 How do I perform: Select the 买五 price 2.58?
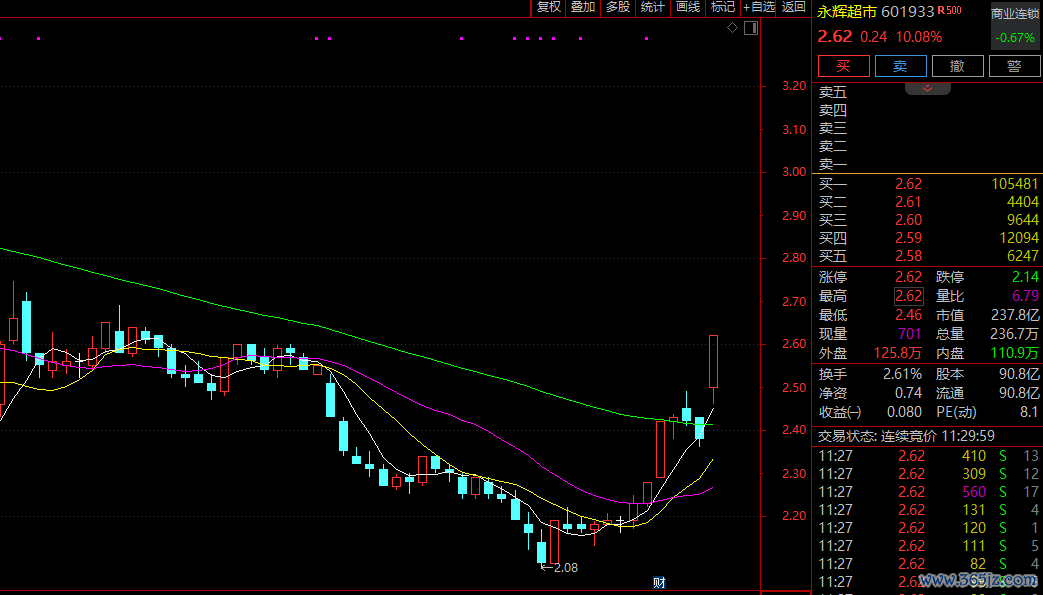tap(909, 256)
